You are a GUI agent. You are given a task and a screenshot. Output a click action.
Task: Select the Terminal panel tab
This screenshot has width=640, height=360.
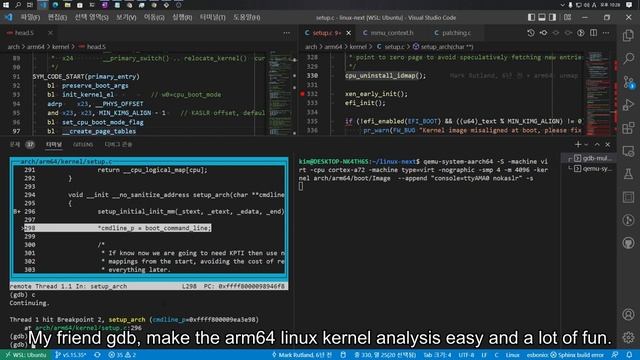(x=53, y=144)
